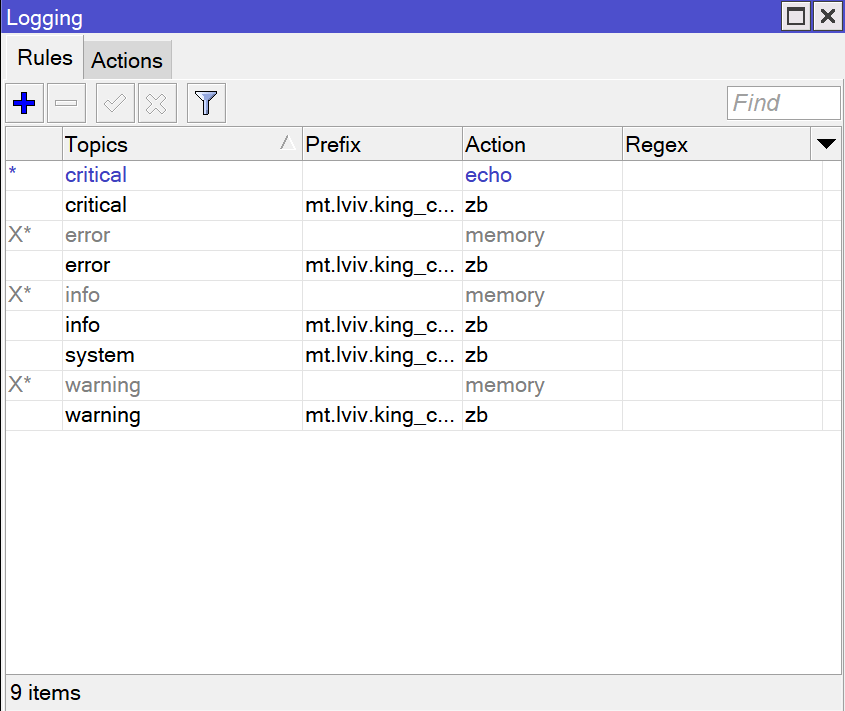Image resolution: width=845 pixels, height=711 pixels.
Task: Open the funnel Filter icon
Action: coord(206,103)
